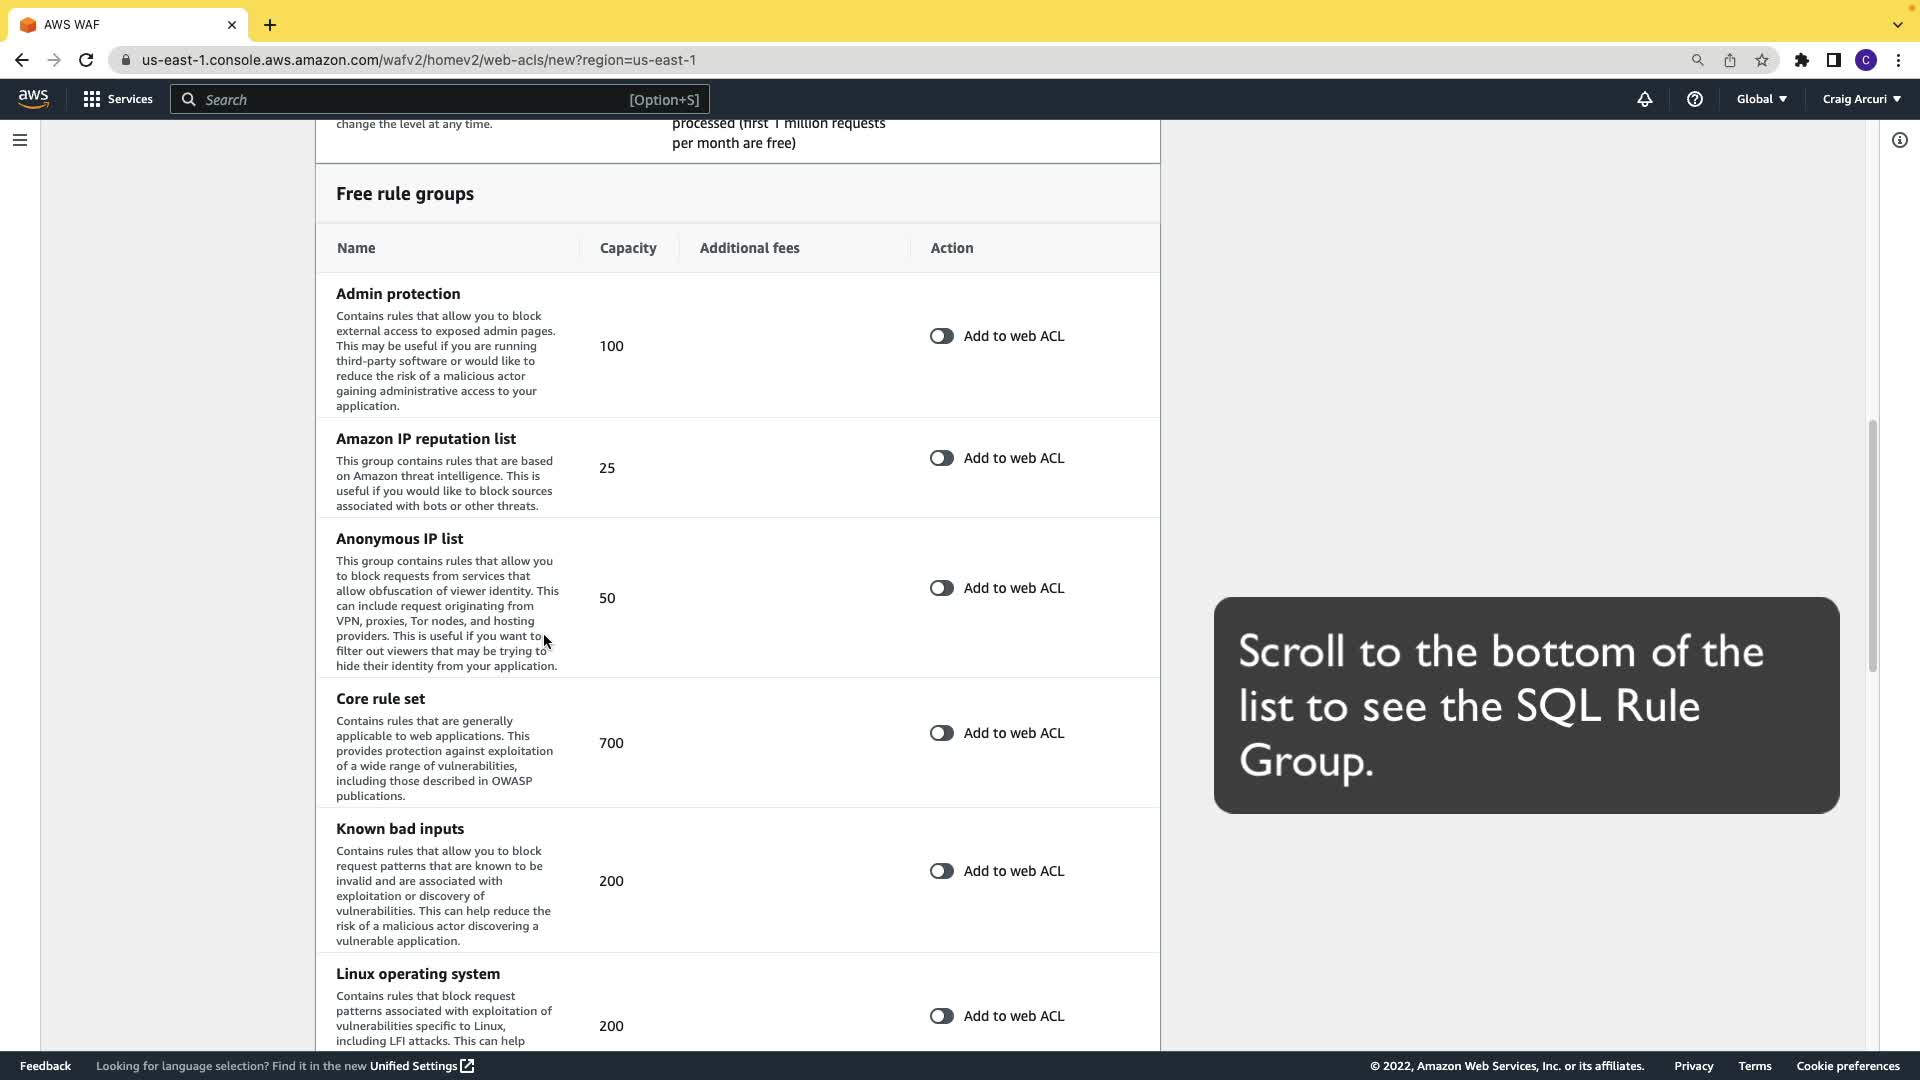Toggle Core rule set Add to web ACL
The image size is (1920, 1080).
941,733
